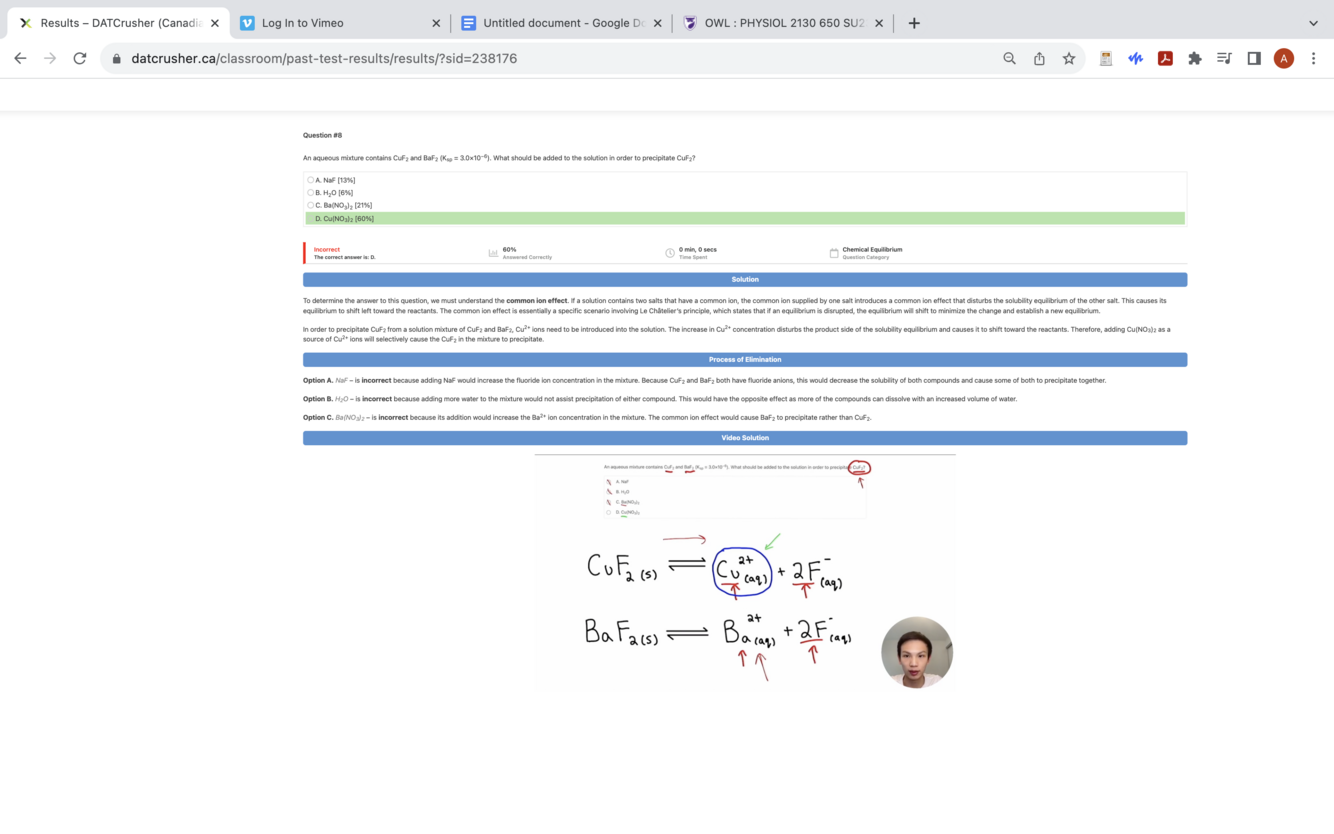Click the Process of Elimination header bar

tap(745, 359)
